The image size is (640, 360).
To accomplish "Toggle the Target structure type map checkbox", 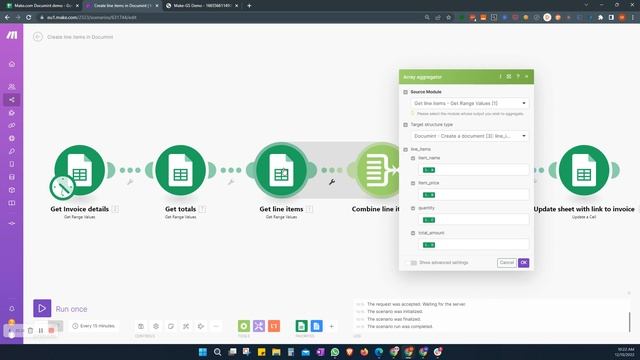I will [405, 124].
